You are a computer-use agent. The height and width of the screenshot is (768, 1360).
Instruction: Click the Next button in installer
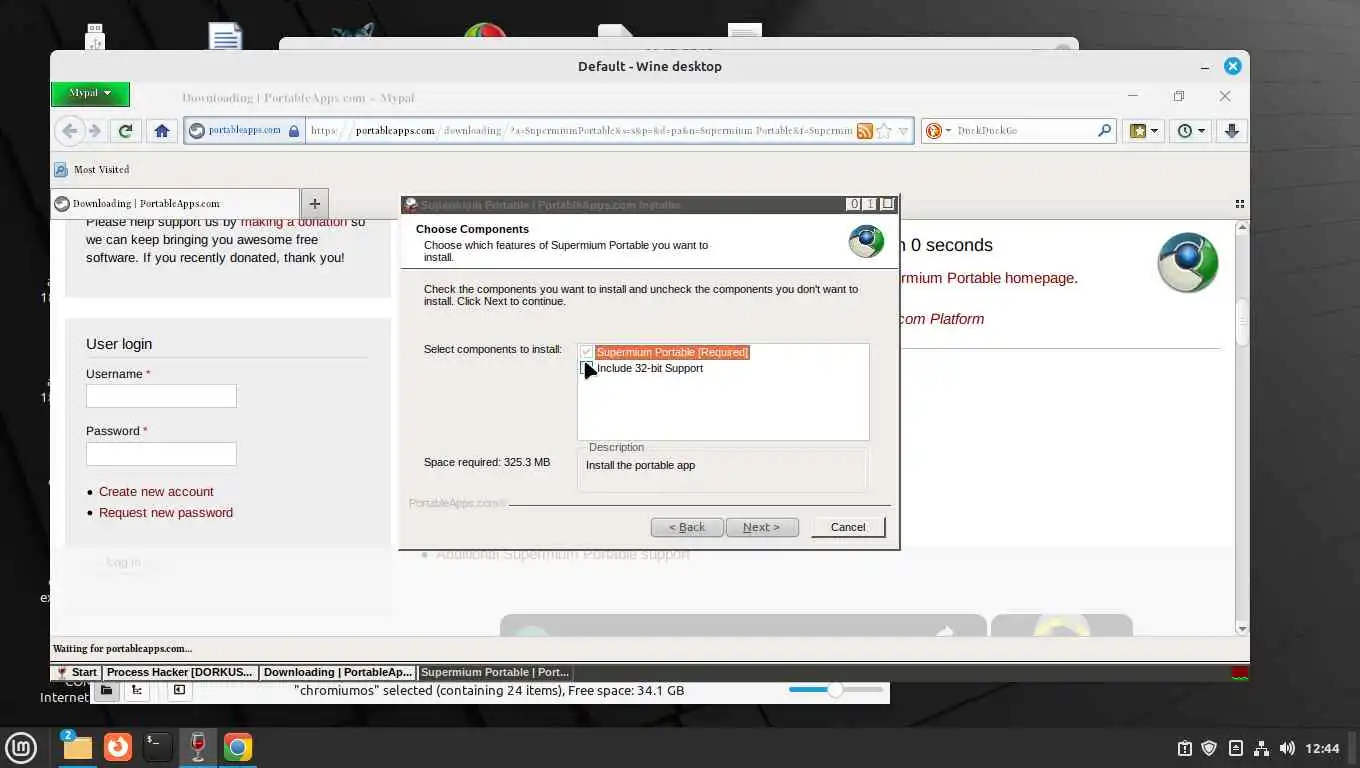761,527
